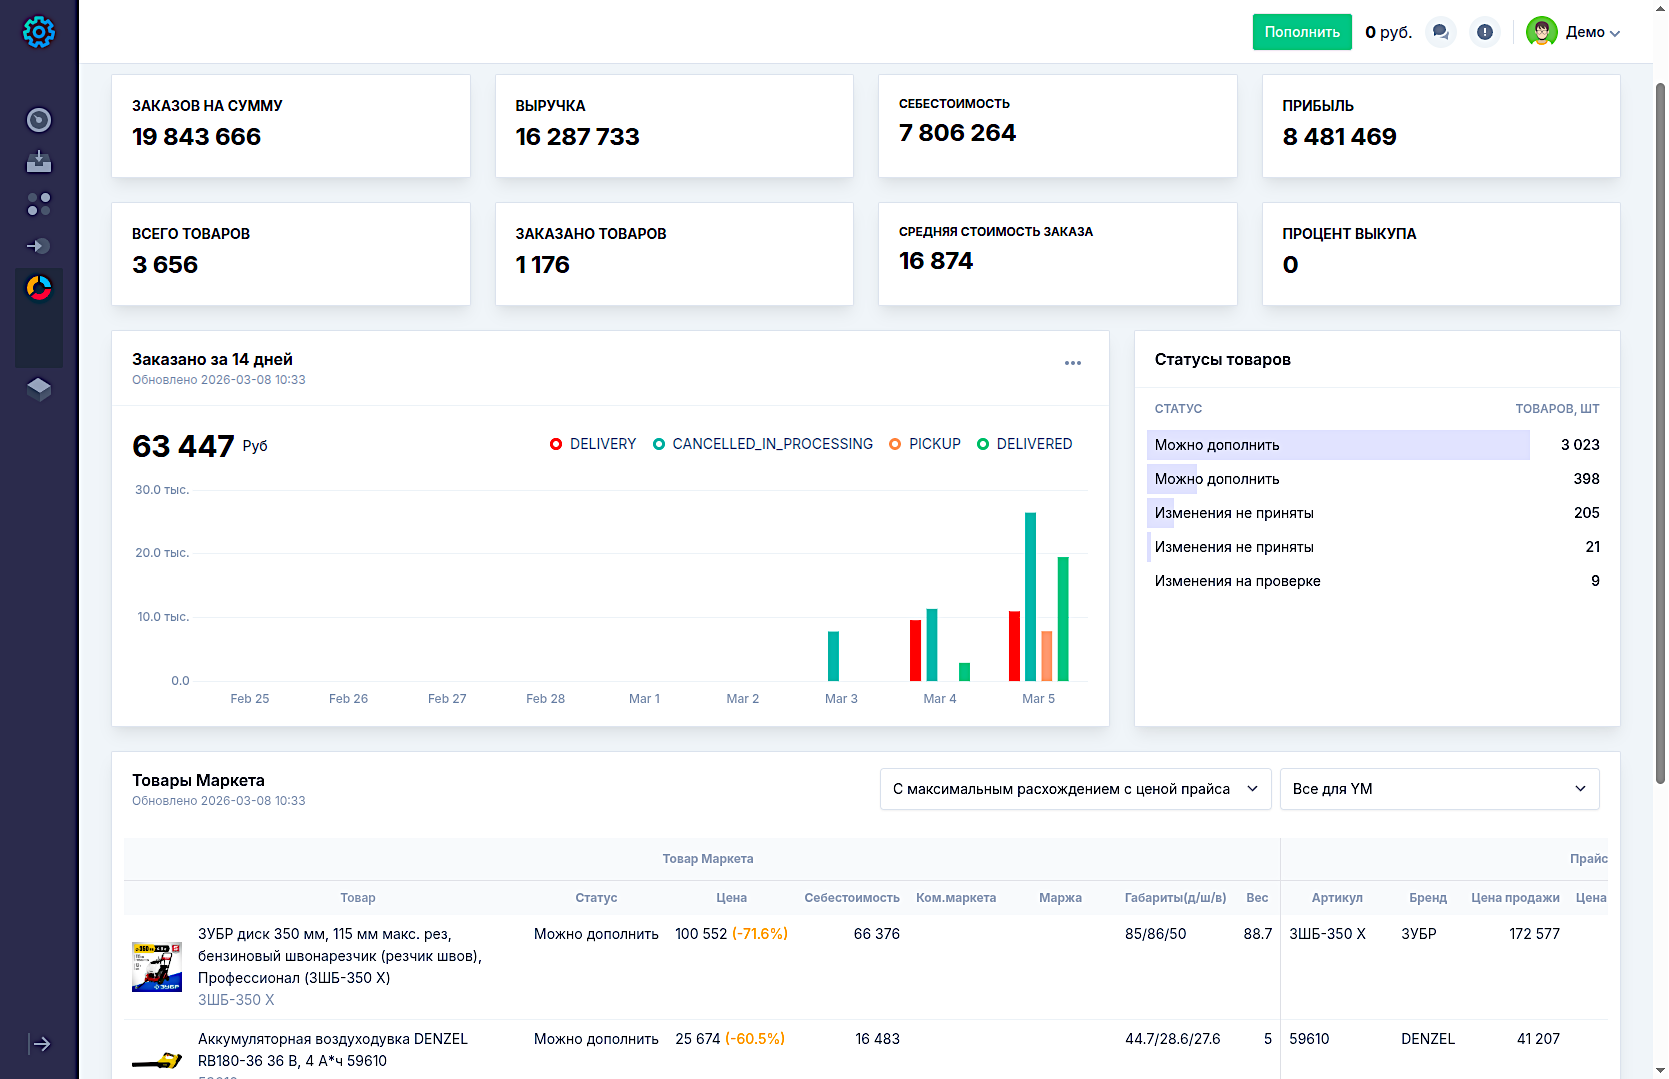Screen dimensions: 1669x1079
Task: Click the four-dots sidebar icon
Action: 39,204
